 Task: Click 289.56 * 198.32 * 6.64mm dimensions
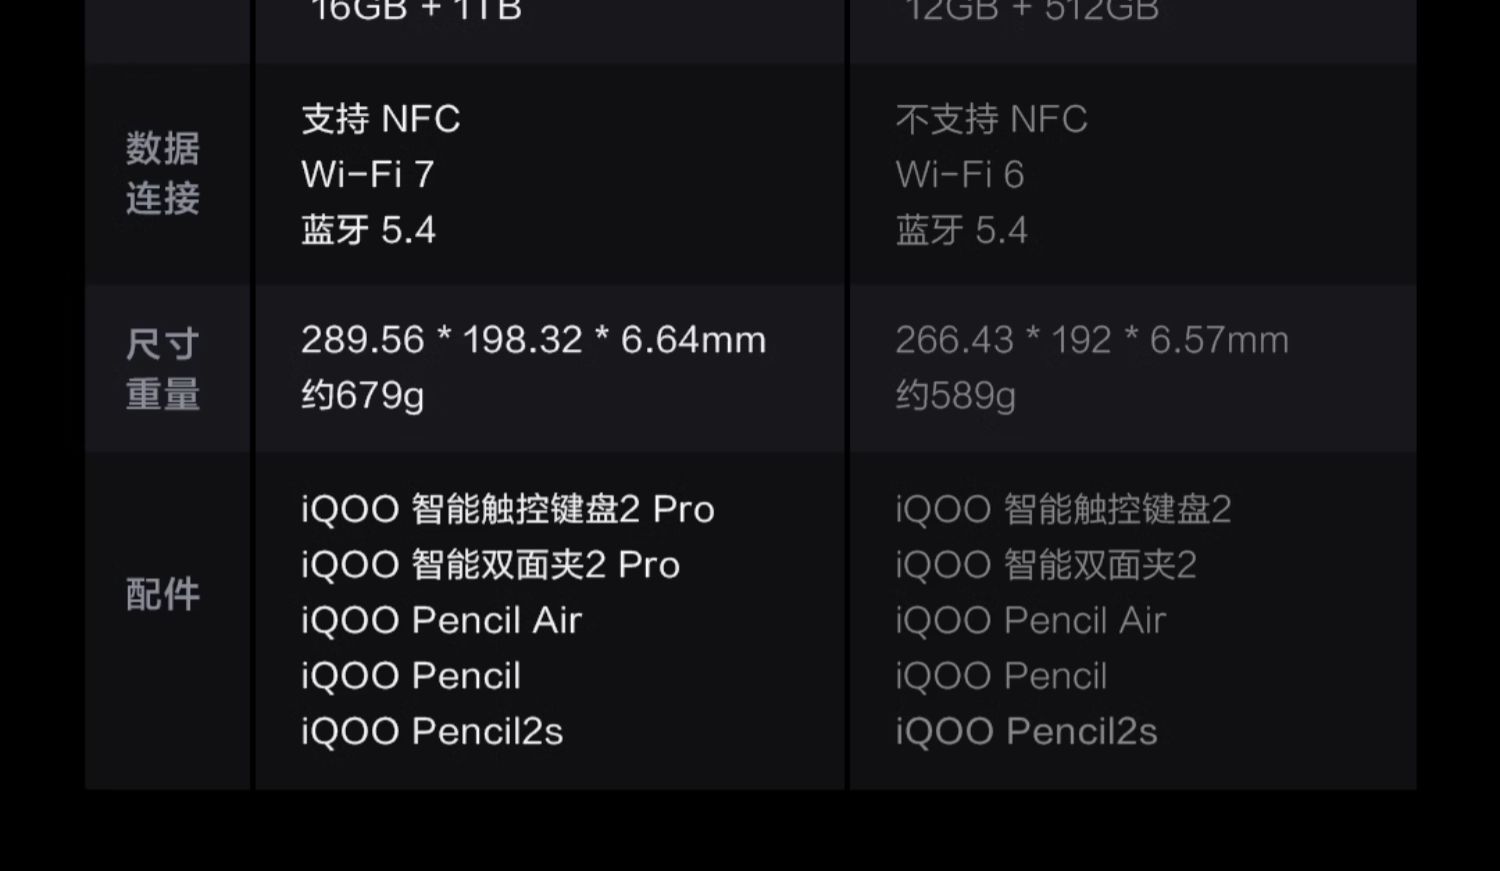(534, 340)
